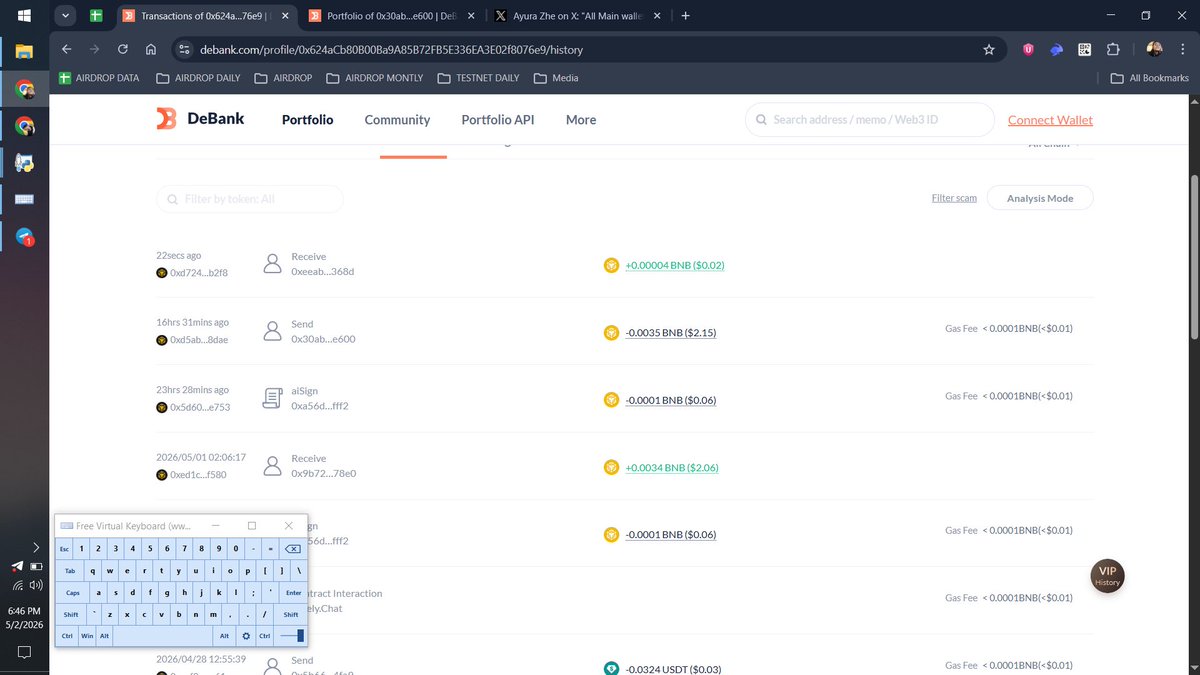Reload the current page
Screen dimensions: 1200x675
point(122,49)
